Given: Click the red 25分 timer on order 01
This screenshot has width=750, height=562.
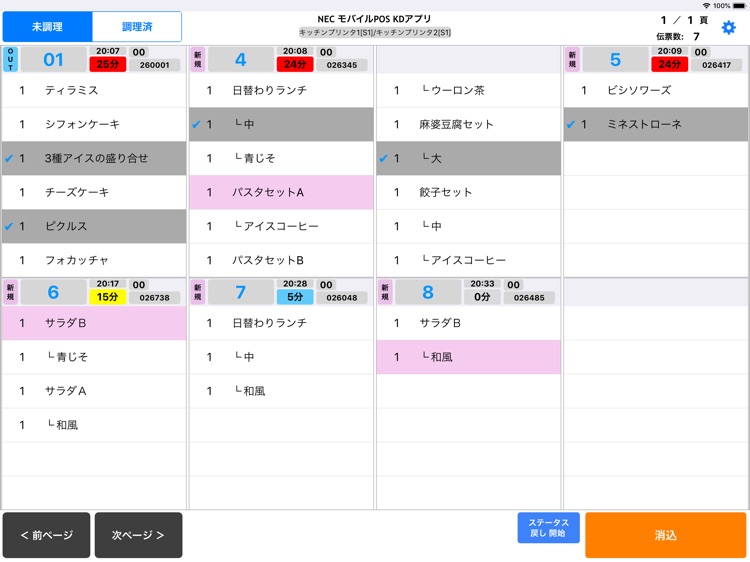Looking at the screenshot, I should click(x=108, y=64).
